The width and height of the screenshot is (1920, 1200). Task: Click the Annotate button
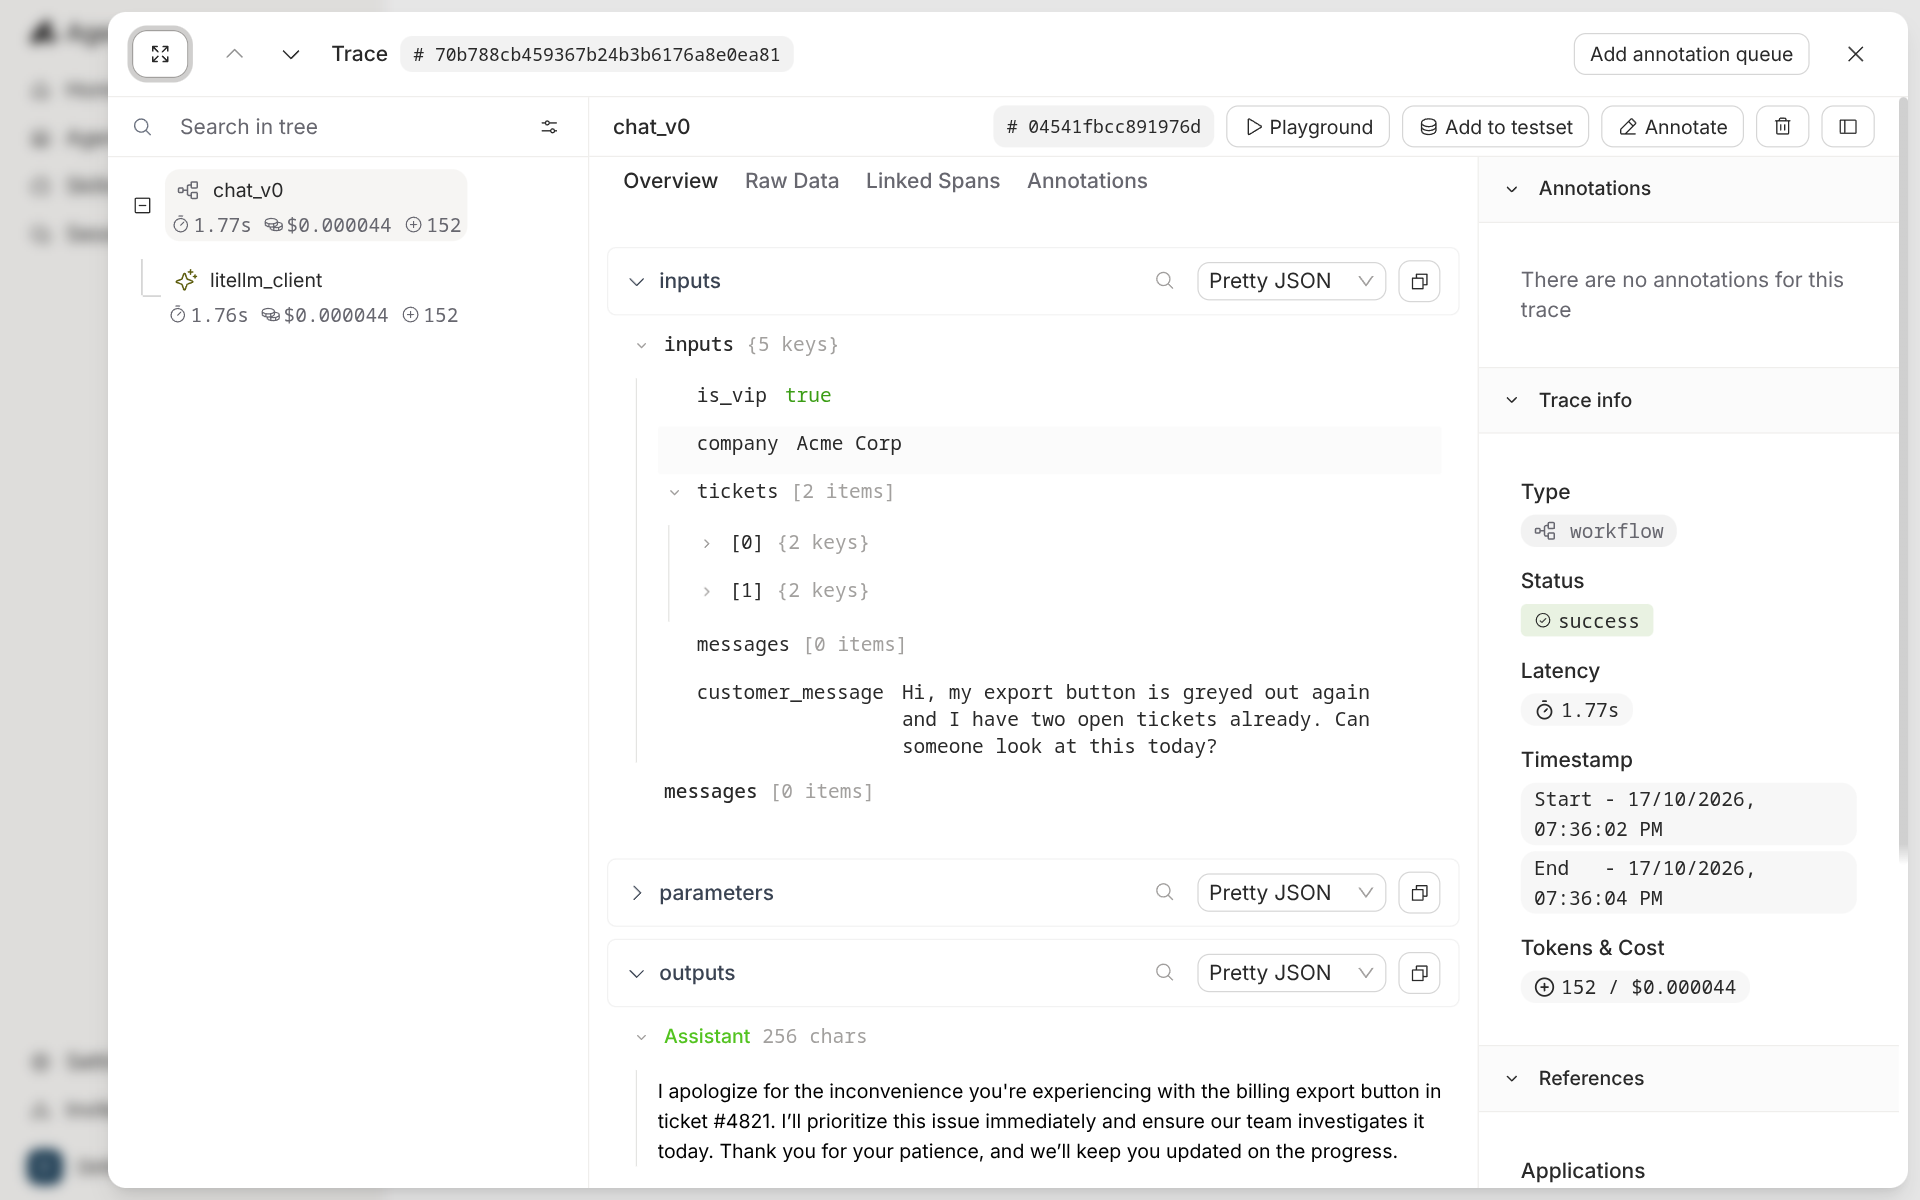[x=1672, y=127]
